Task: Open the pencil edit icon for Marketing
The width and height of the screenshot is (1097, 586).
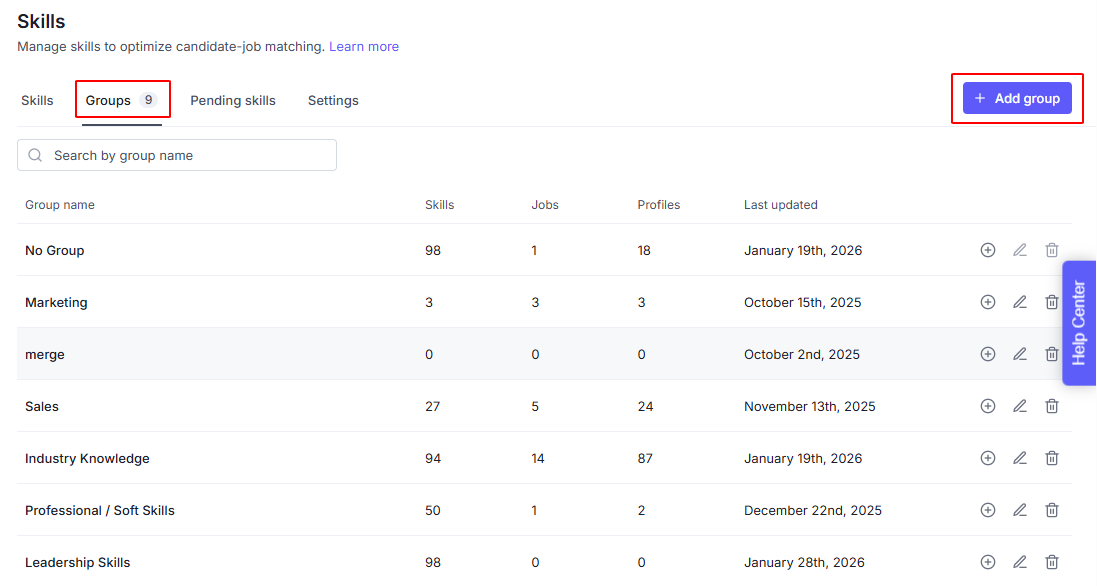Action: (x=1020, y=302)
